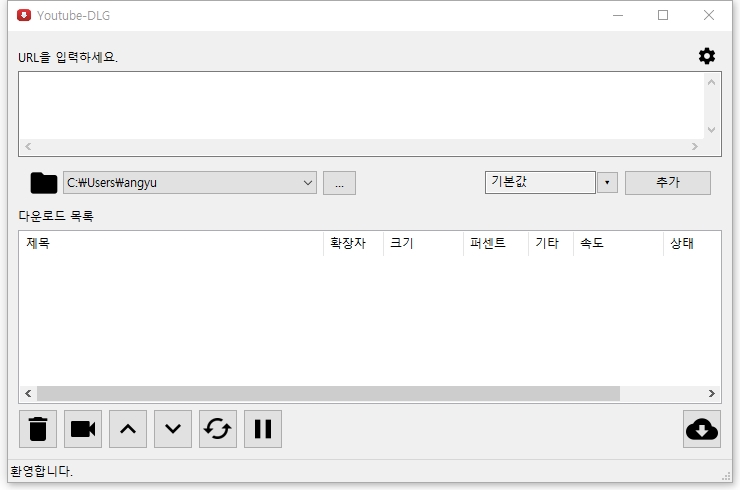The height and width of the screenshot is (490, 740).
Task: Click the download list horizontal scrollbar thumb
Action: (x=328, y=393)
